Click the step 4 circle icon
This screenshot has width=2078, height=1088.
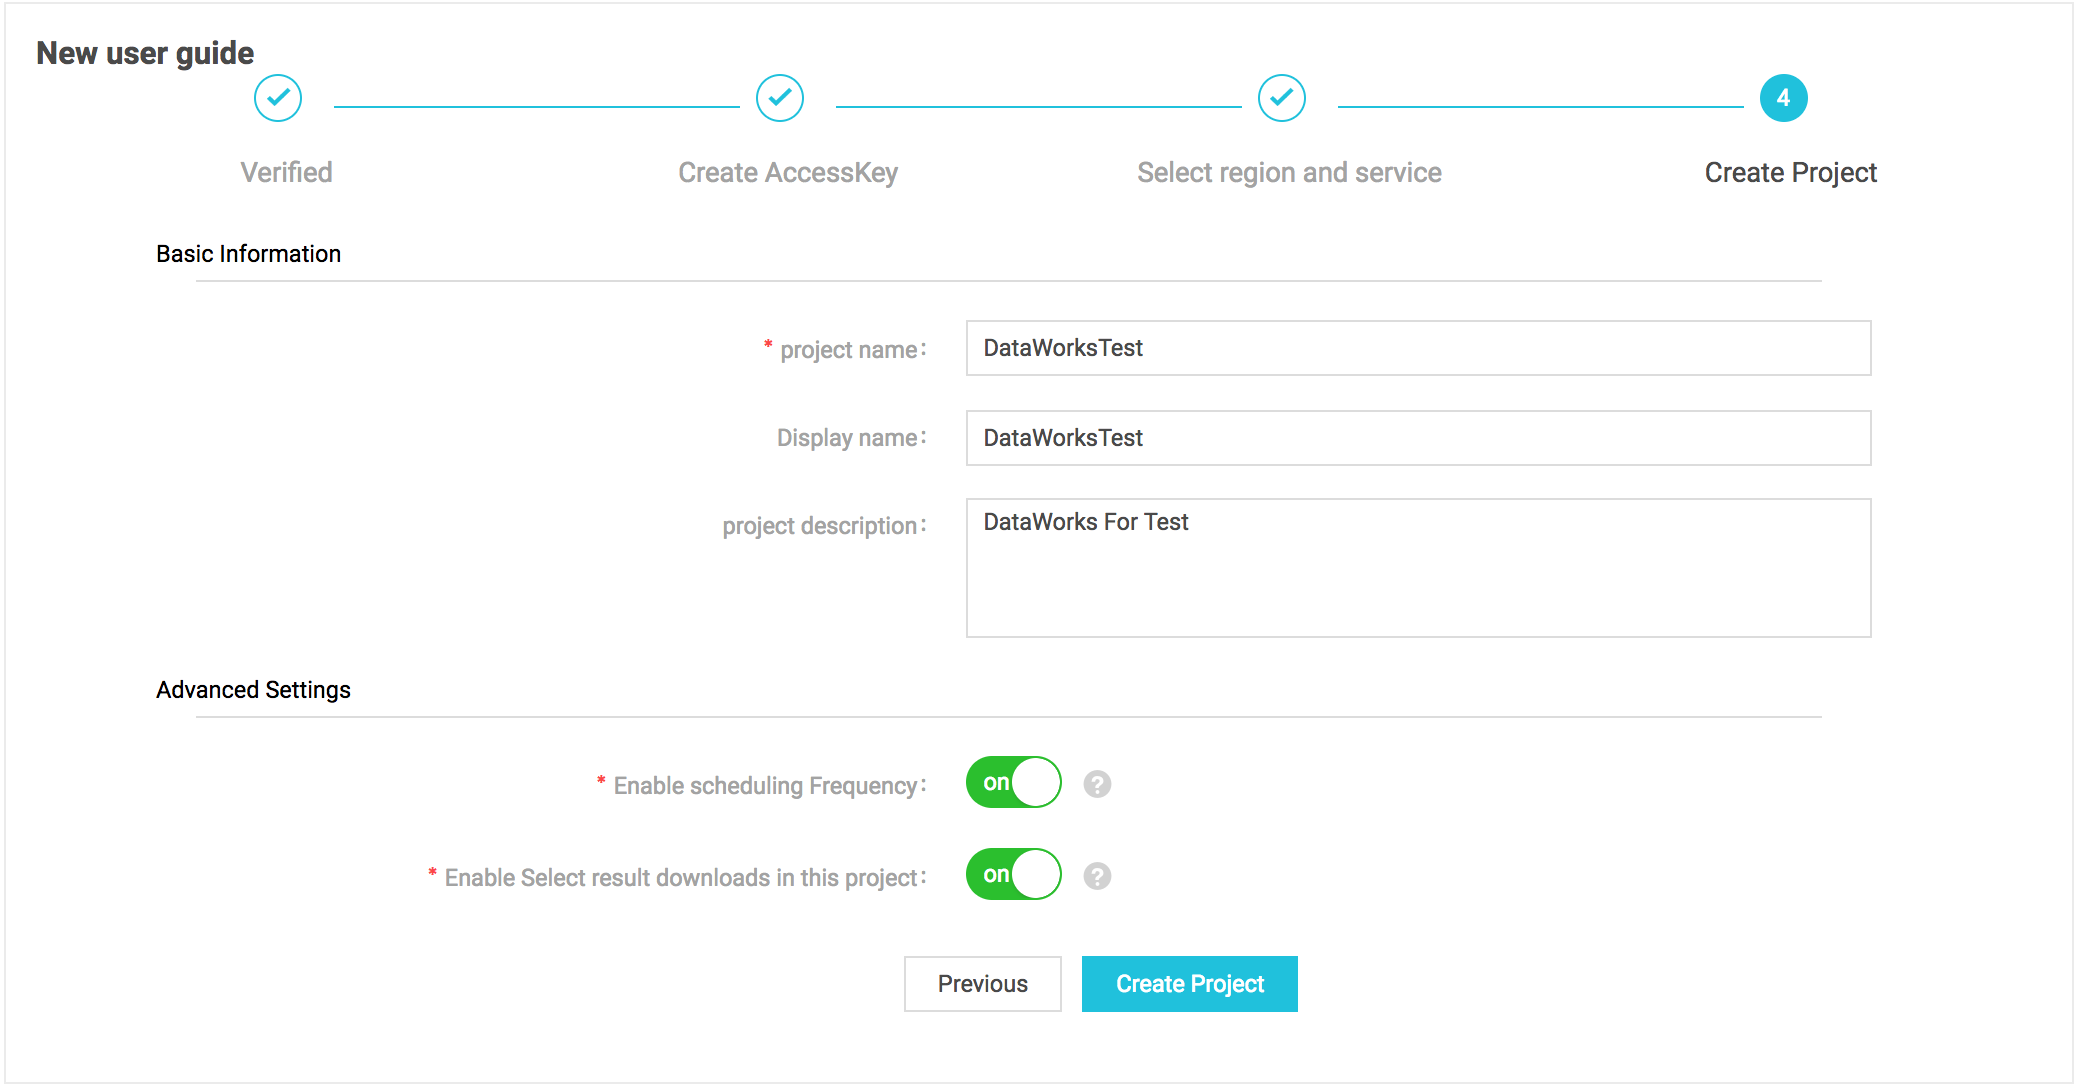click(x=1784, y=98)
